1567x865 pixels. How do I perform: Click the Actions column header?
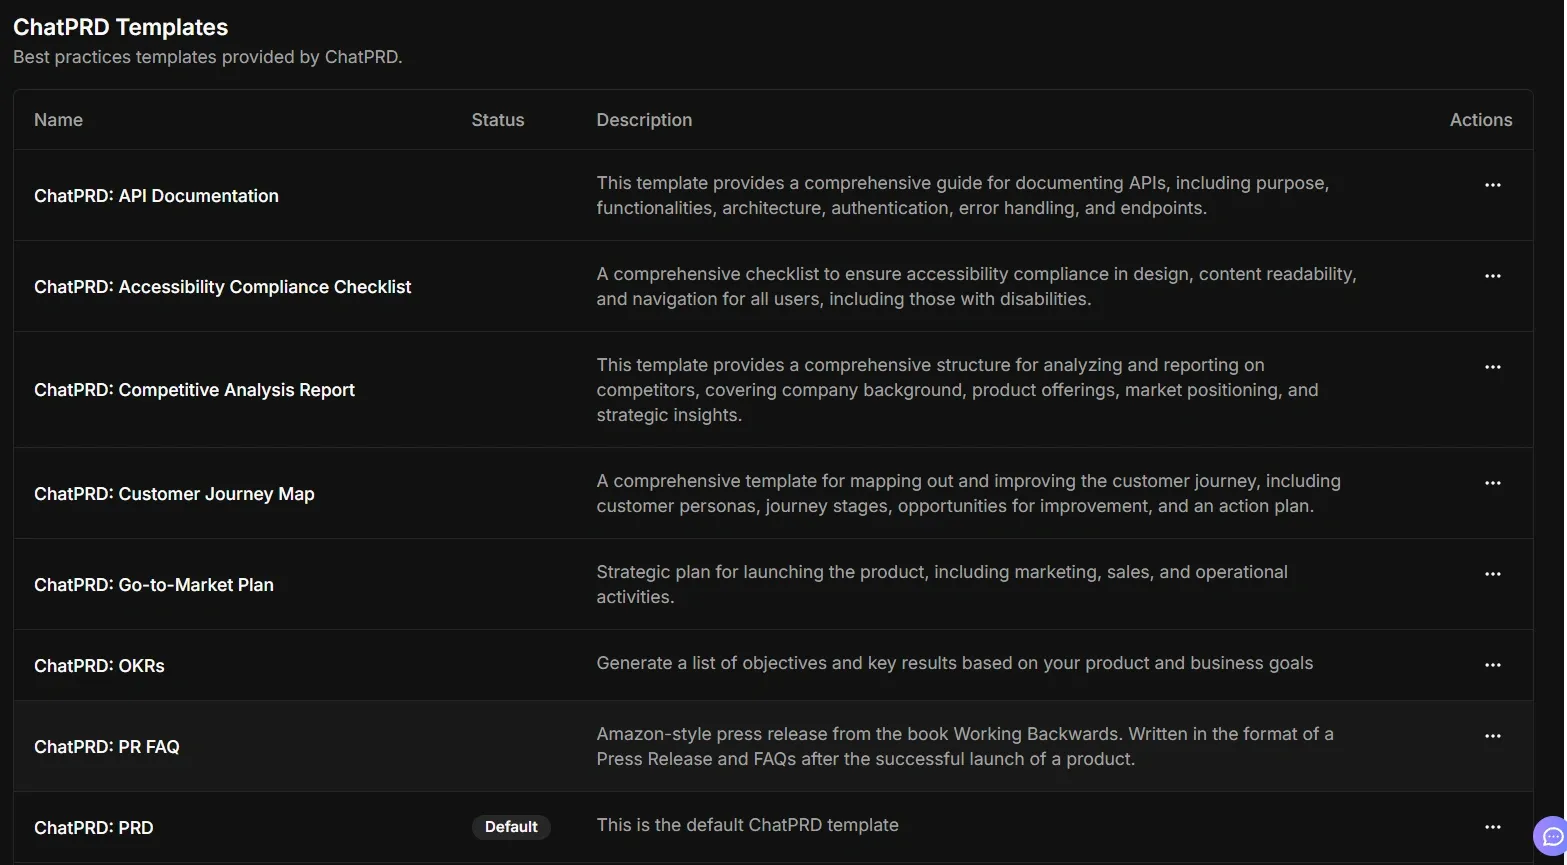click(x=1481, y=119)
